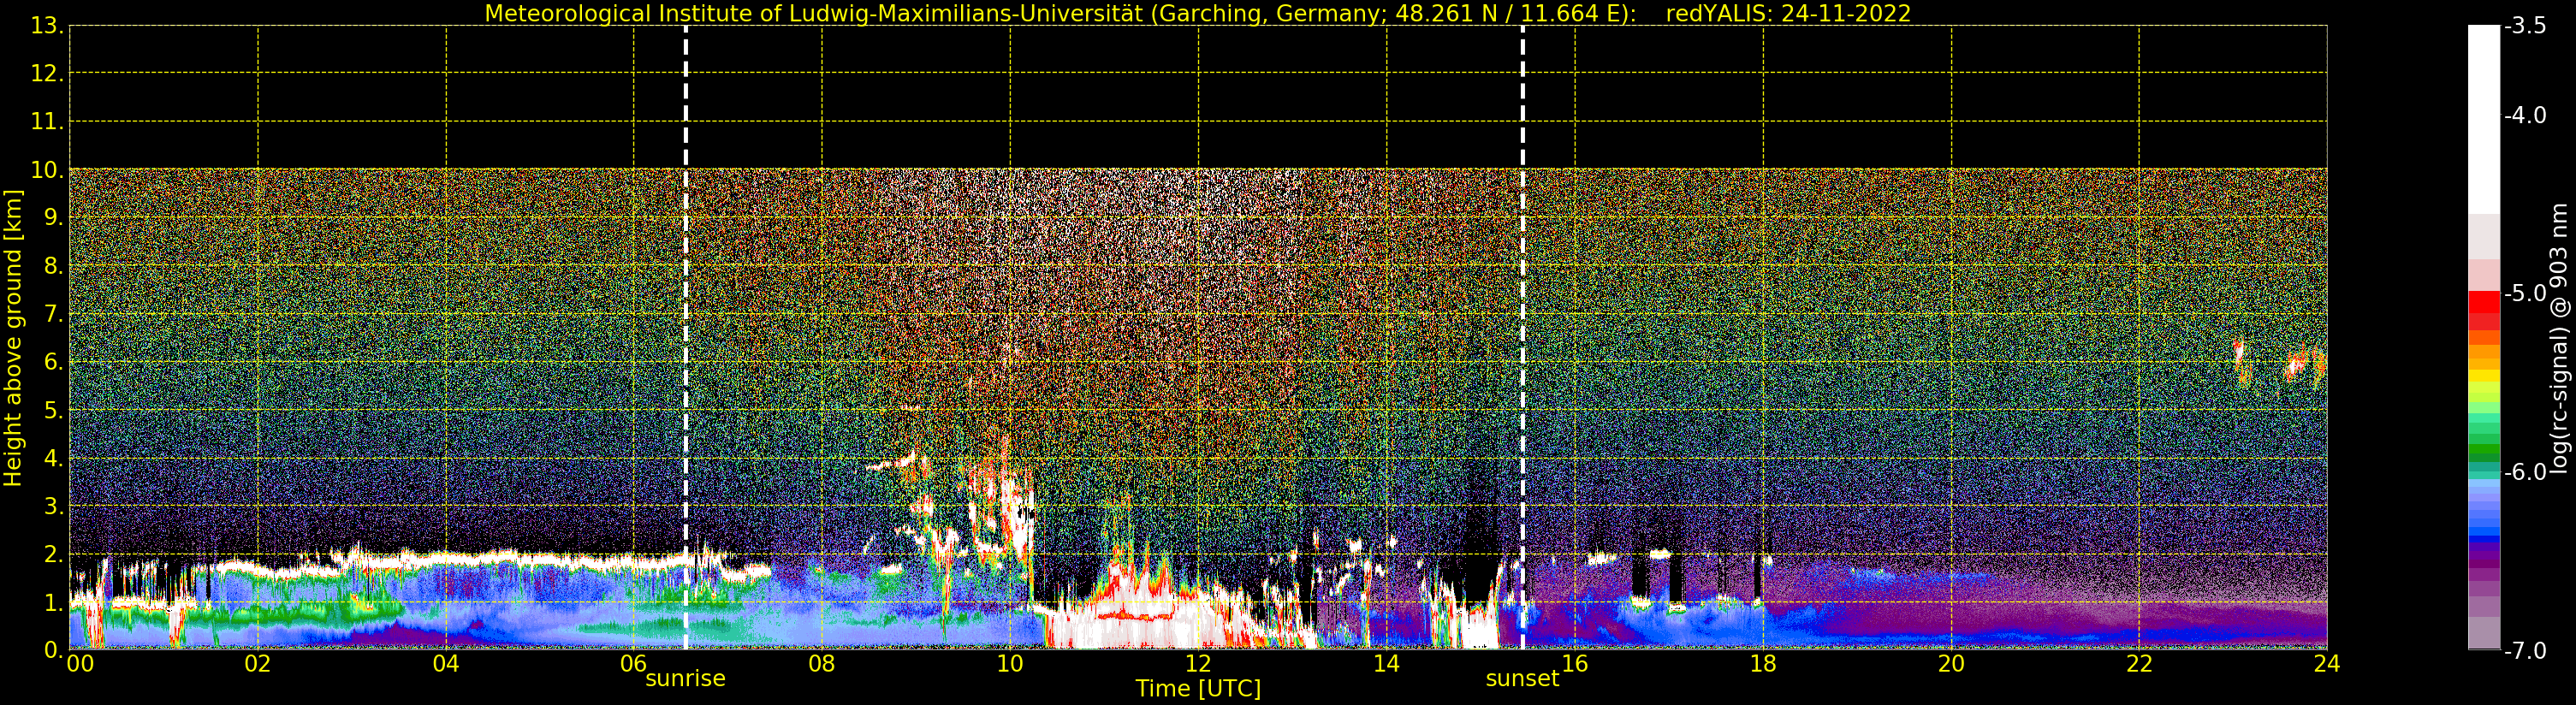Image resolution: width=2576 pixels, height=705 pixels.
Task: Click the "00" tick on the time axis
Action: pos(80,664)
